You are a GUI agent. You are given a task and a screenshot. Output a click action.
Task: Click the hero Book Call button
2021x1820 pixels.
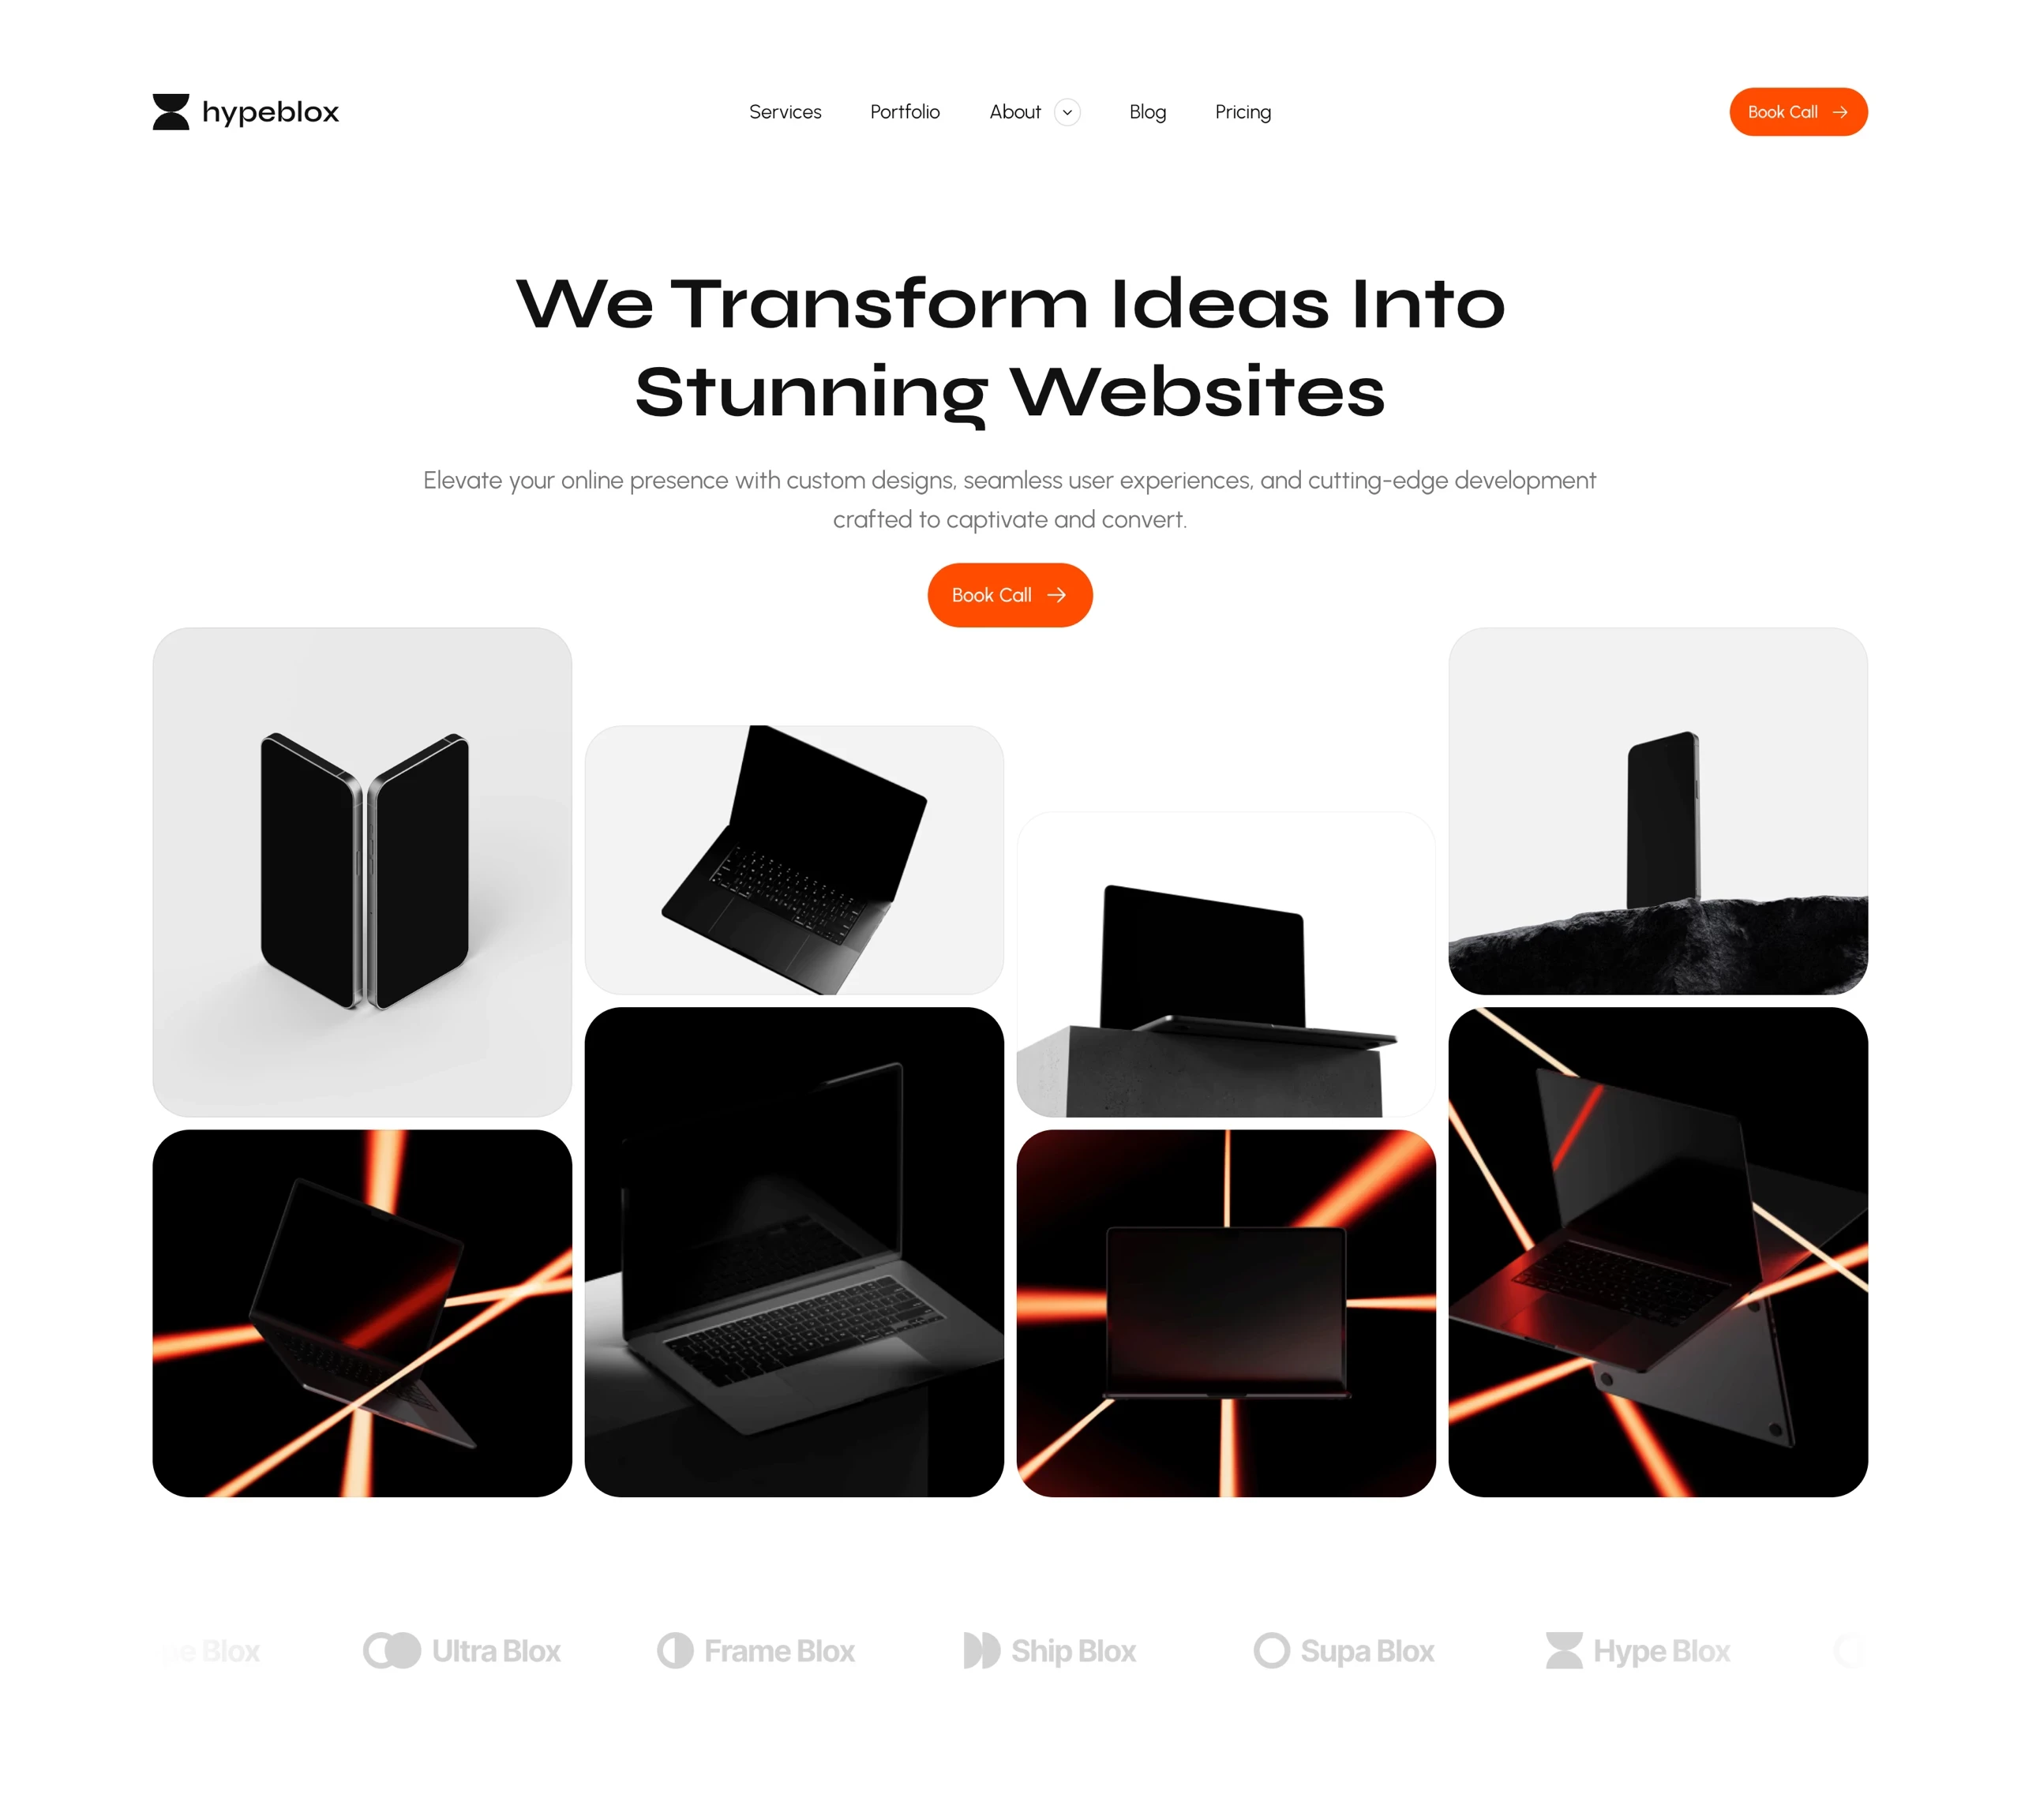(1009, 594)
